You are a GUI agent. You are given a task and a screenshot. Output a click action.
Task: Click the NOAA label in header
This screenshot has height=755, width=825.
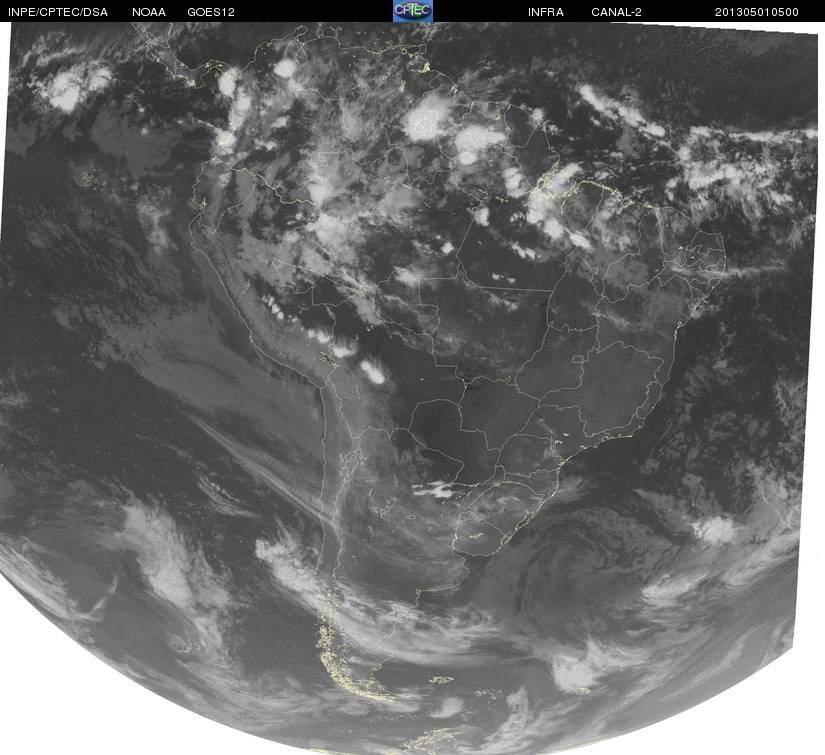click(149, 12)
